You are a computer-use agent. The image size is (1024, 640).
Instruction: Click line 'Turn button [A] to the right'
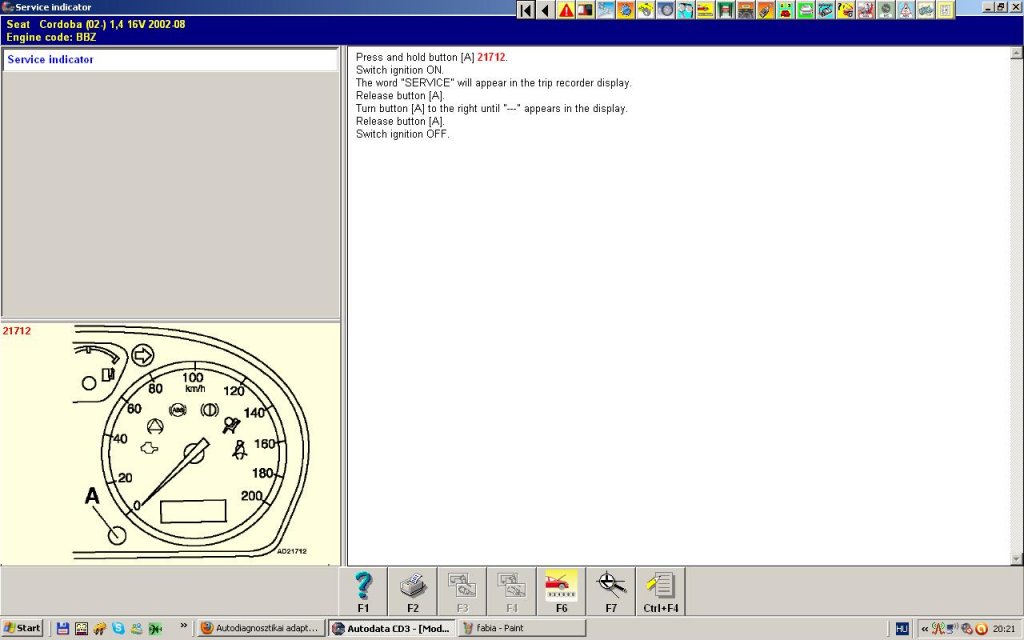492,108
